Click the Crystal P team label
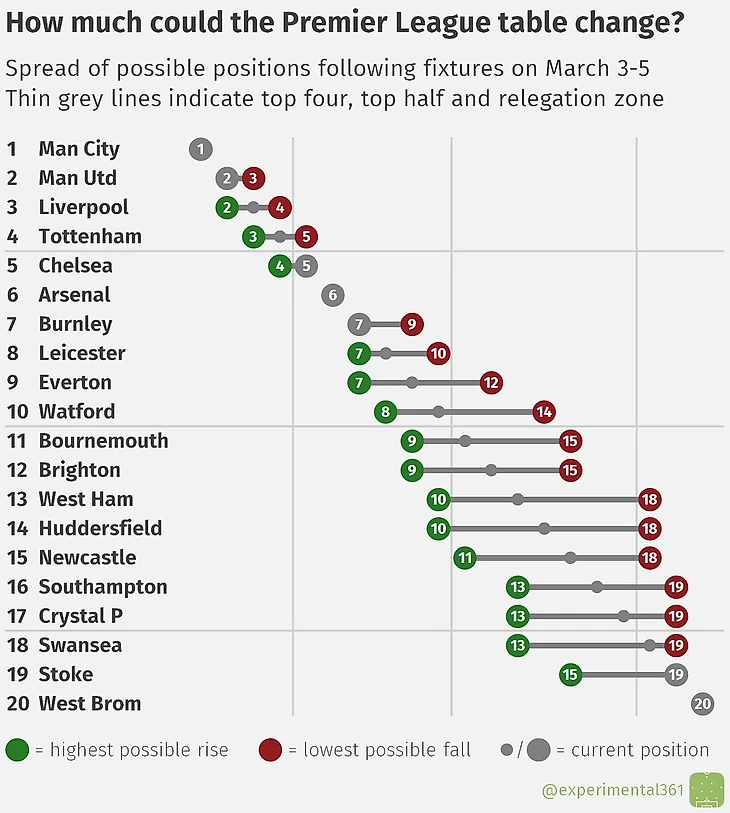 [x=80, y=616]
